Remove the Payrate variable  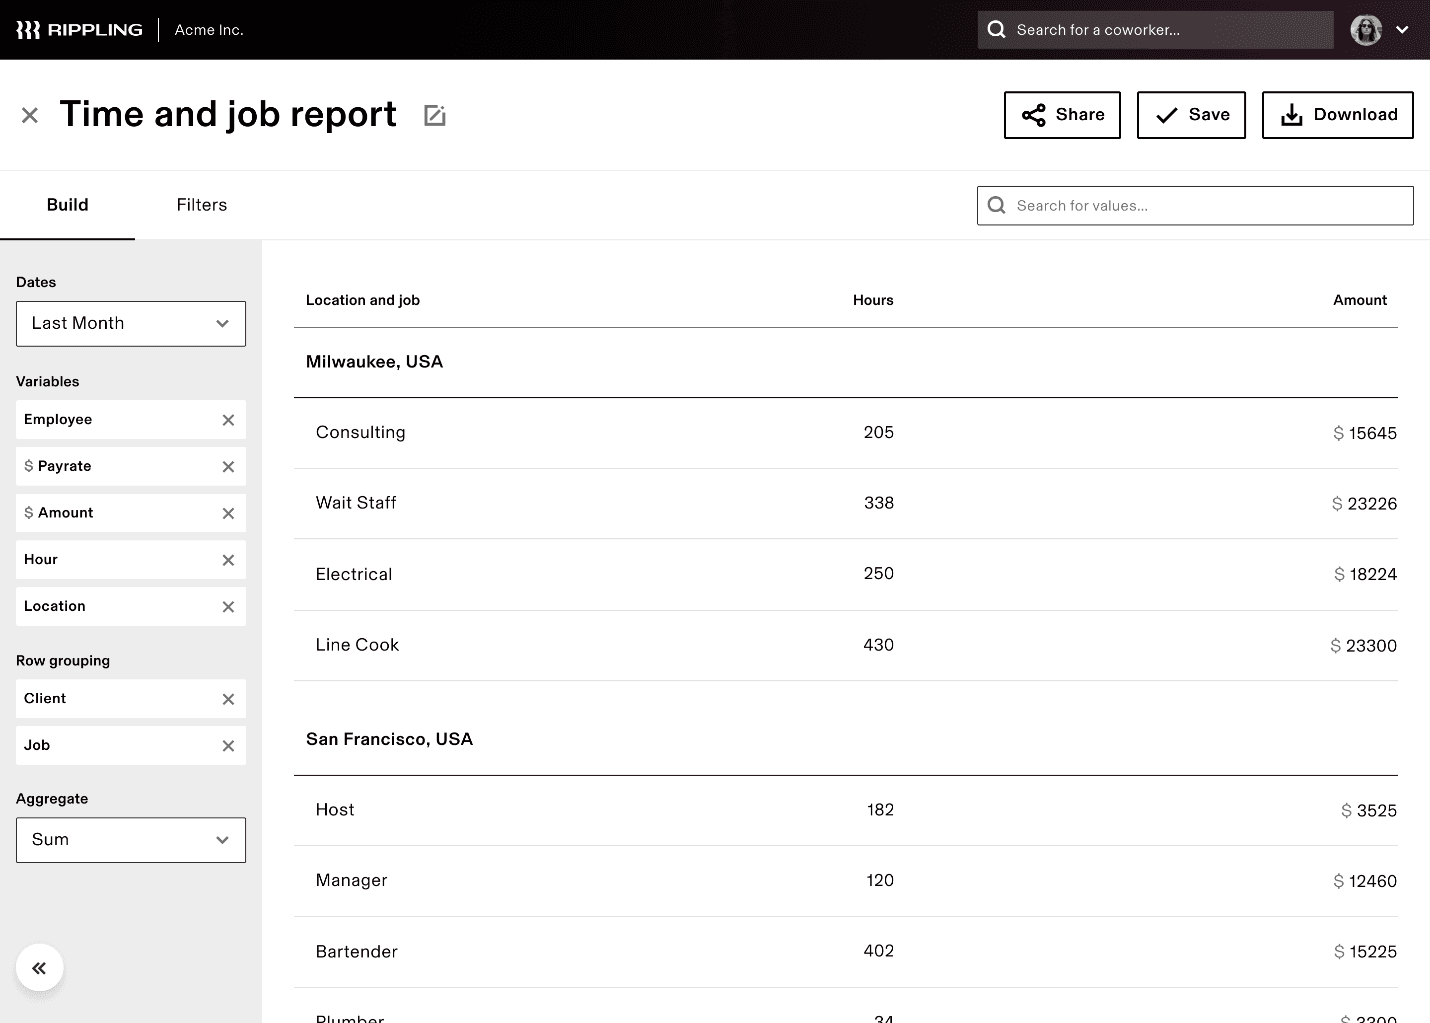[228, 467]
